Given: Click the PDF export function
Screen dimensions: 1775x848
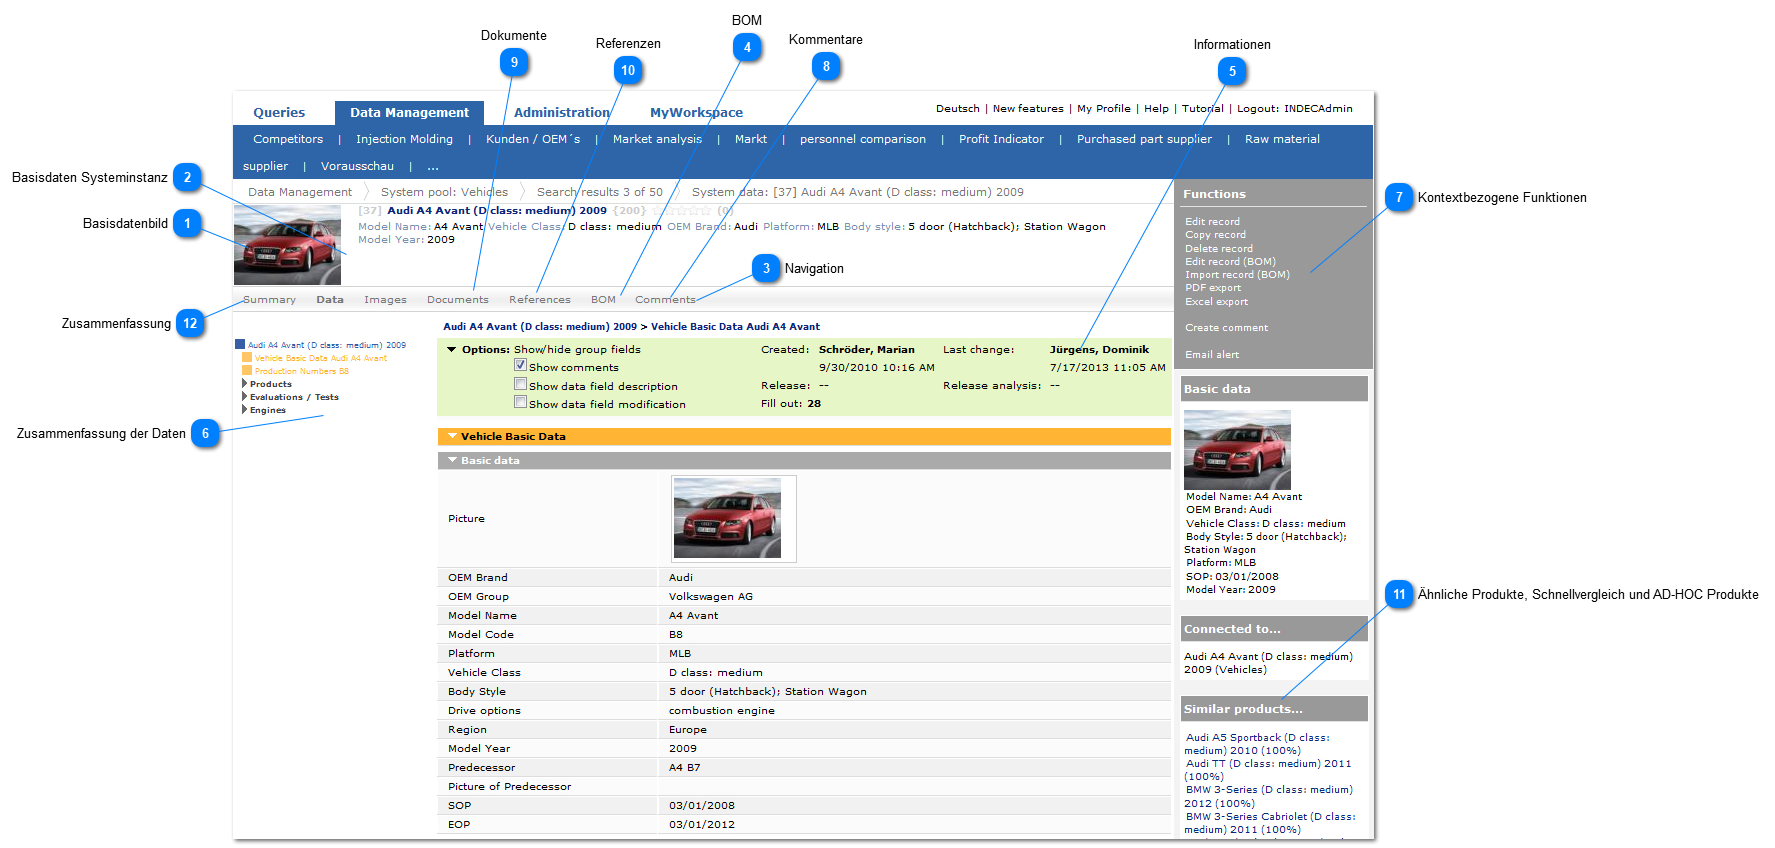Looking at the screenshot, I should pyautogui.click(x=1213, y=288).
